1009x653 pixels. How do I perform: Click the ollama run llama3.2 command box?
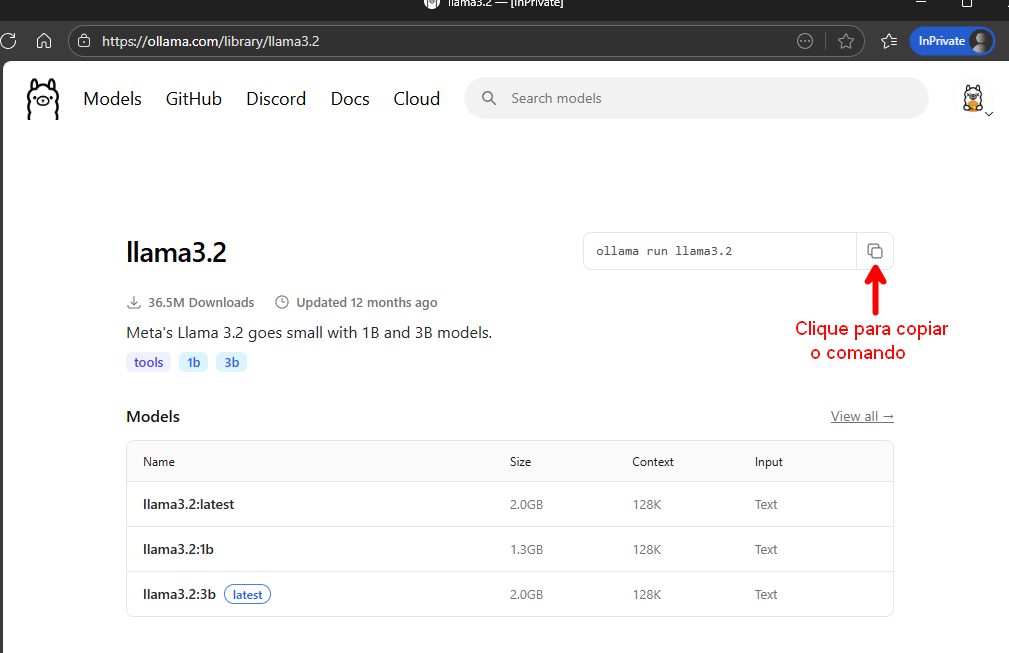719,251
